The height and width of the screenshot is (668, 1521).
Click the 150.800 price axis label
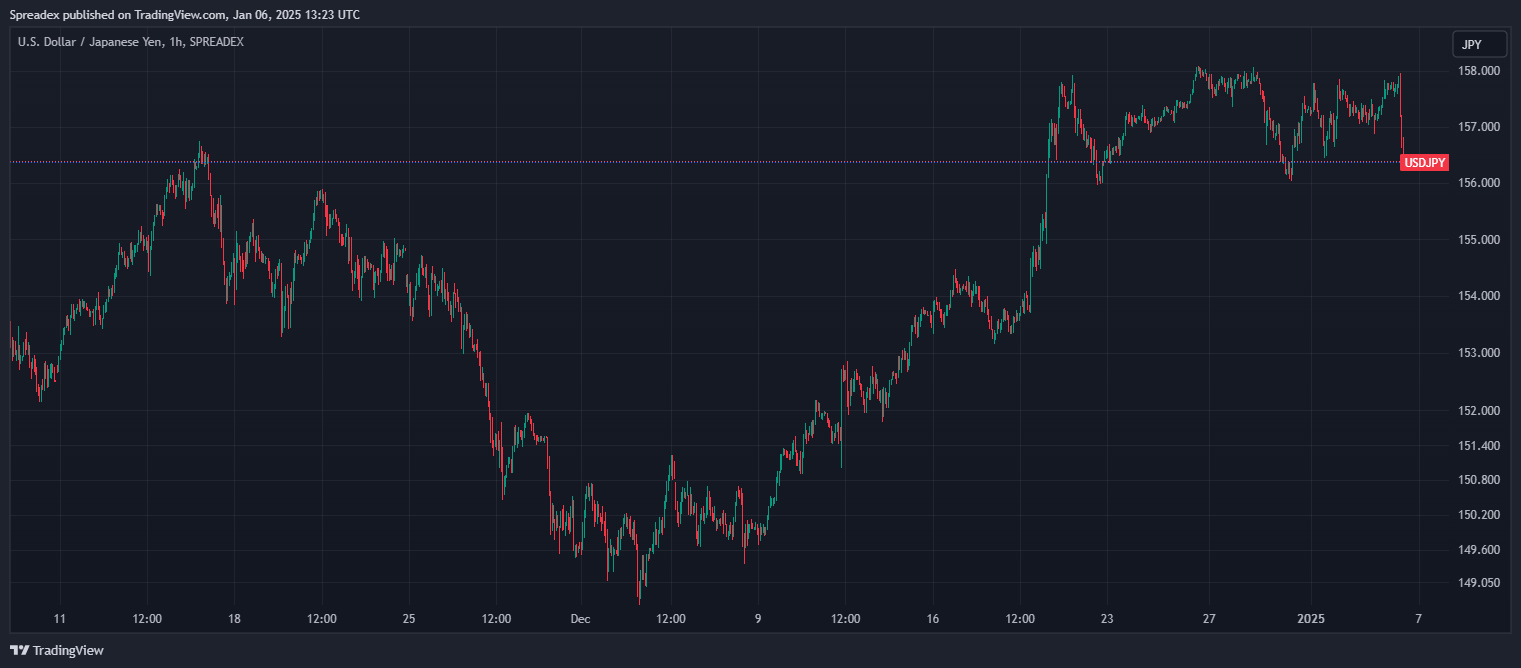point(1479,480)
